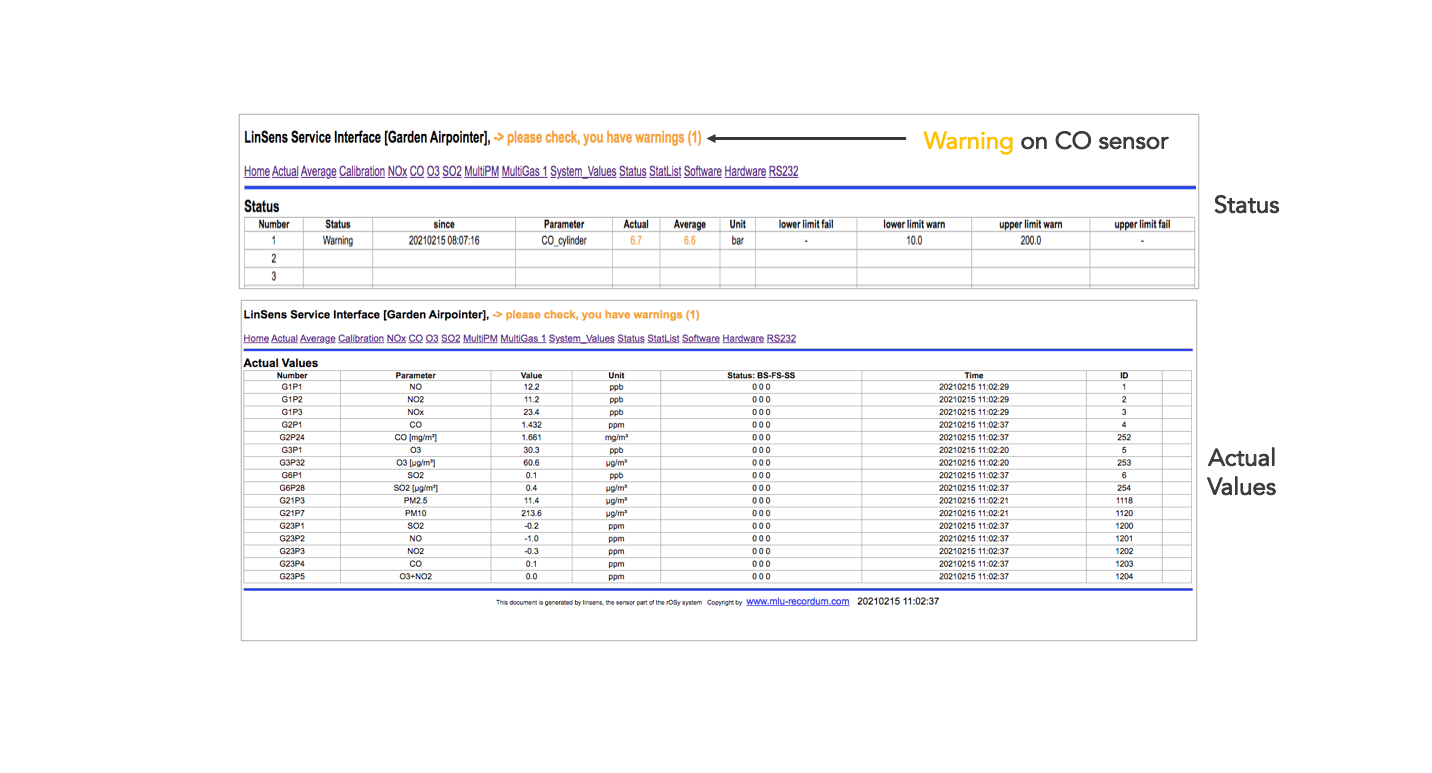
Task: Click the PM10 value 213.6 cell
Action: point(530,513)
